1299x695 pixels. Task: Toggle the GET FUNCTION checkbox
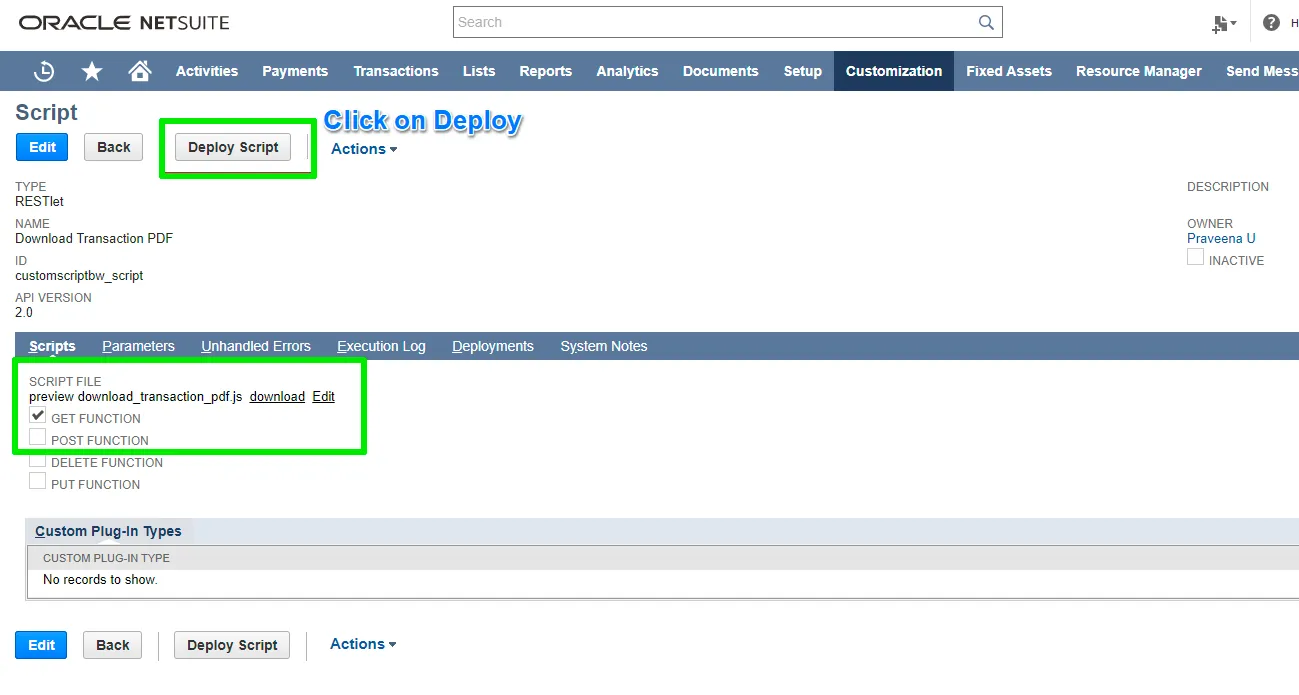pyautogui.click(x=37, y=415)
